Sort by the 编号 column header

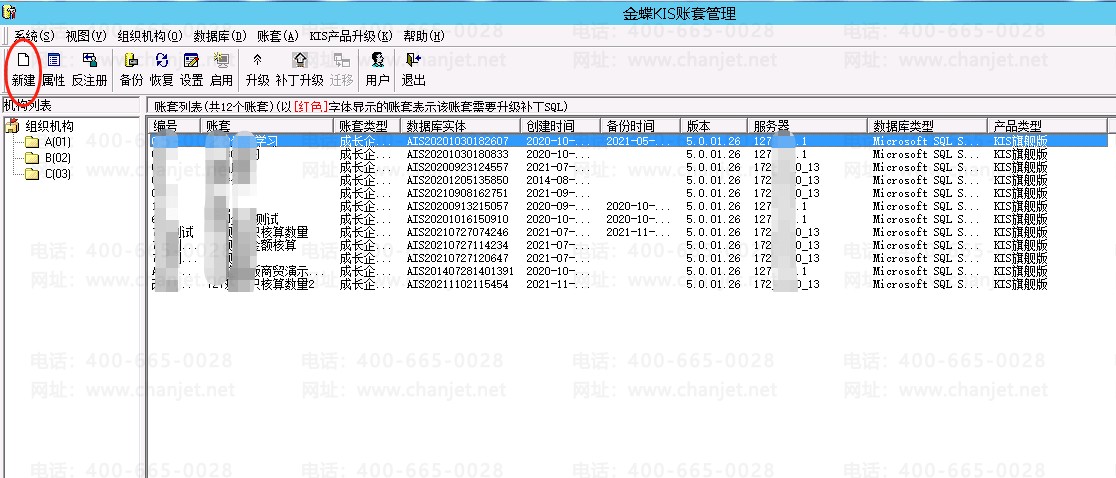pyautogui.click(x=173, y=126)
